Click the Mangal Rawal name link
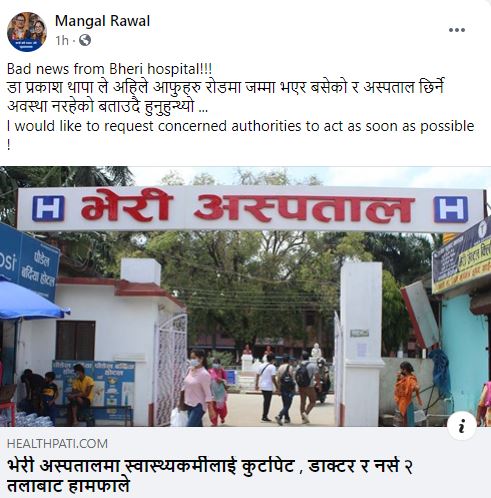The width and height of the screenshot is (491, 498). pos(102,21)
